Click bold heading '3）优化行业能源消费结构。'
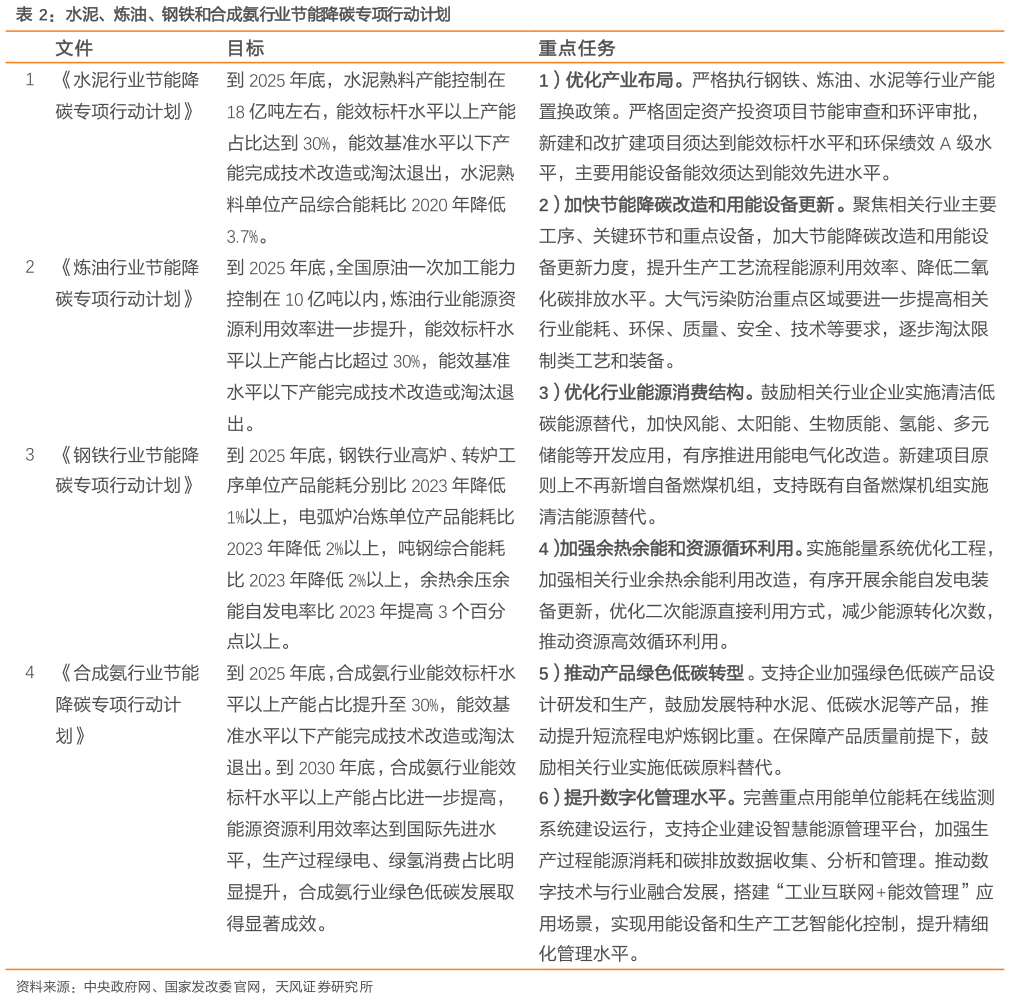The width and height of the screenshot is (1010, 999). point(647,392)
